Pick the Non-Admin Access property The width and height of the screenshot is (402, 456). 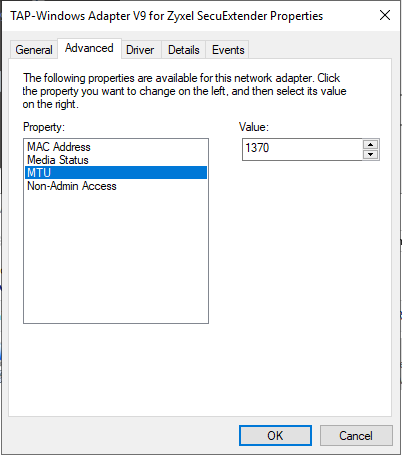72,186
